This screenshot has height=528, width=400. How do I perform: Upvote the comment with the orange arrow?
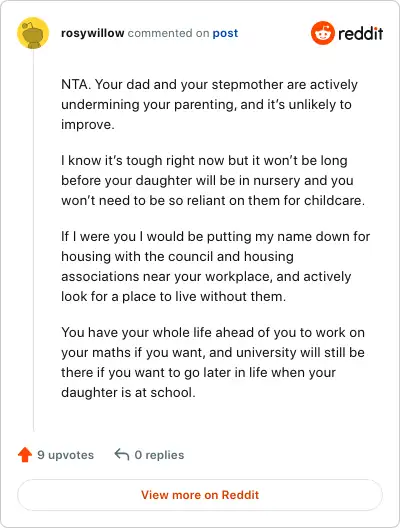point(25,455)
